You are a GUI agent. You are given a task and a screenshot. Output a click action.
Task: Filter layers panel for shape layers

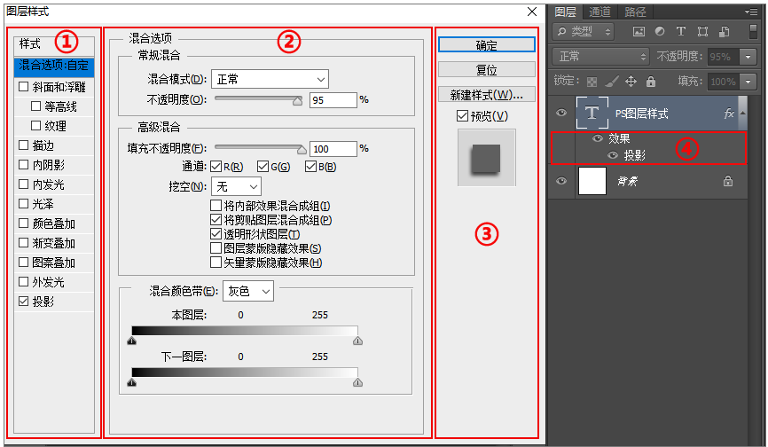[x=703, y=32]
